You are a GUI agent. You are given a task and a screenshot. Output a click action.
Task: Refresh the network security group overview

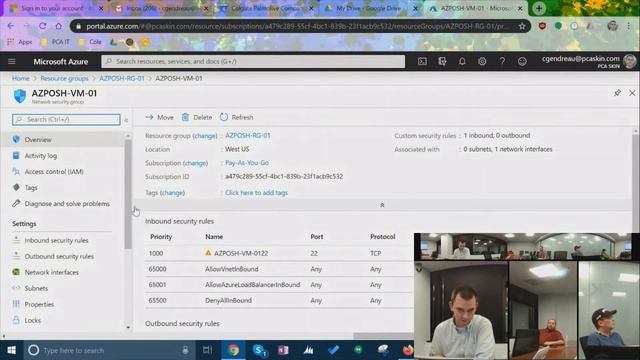(x=237, y=117)
